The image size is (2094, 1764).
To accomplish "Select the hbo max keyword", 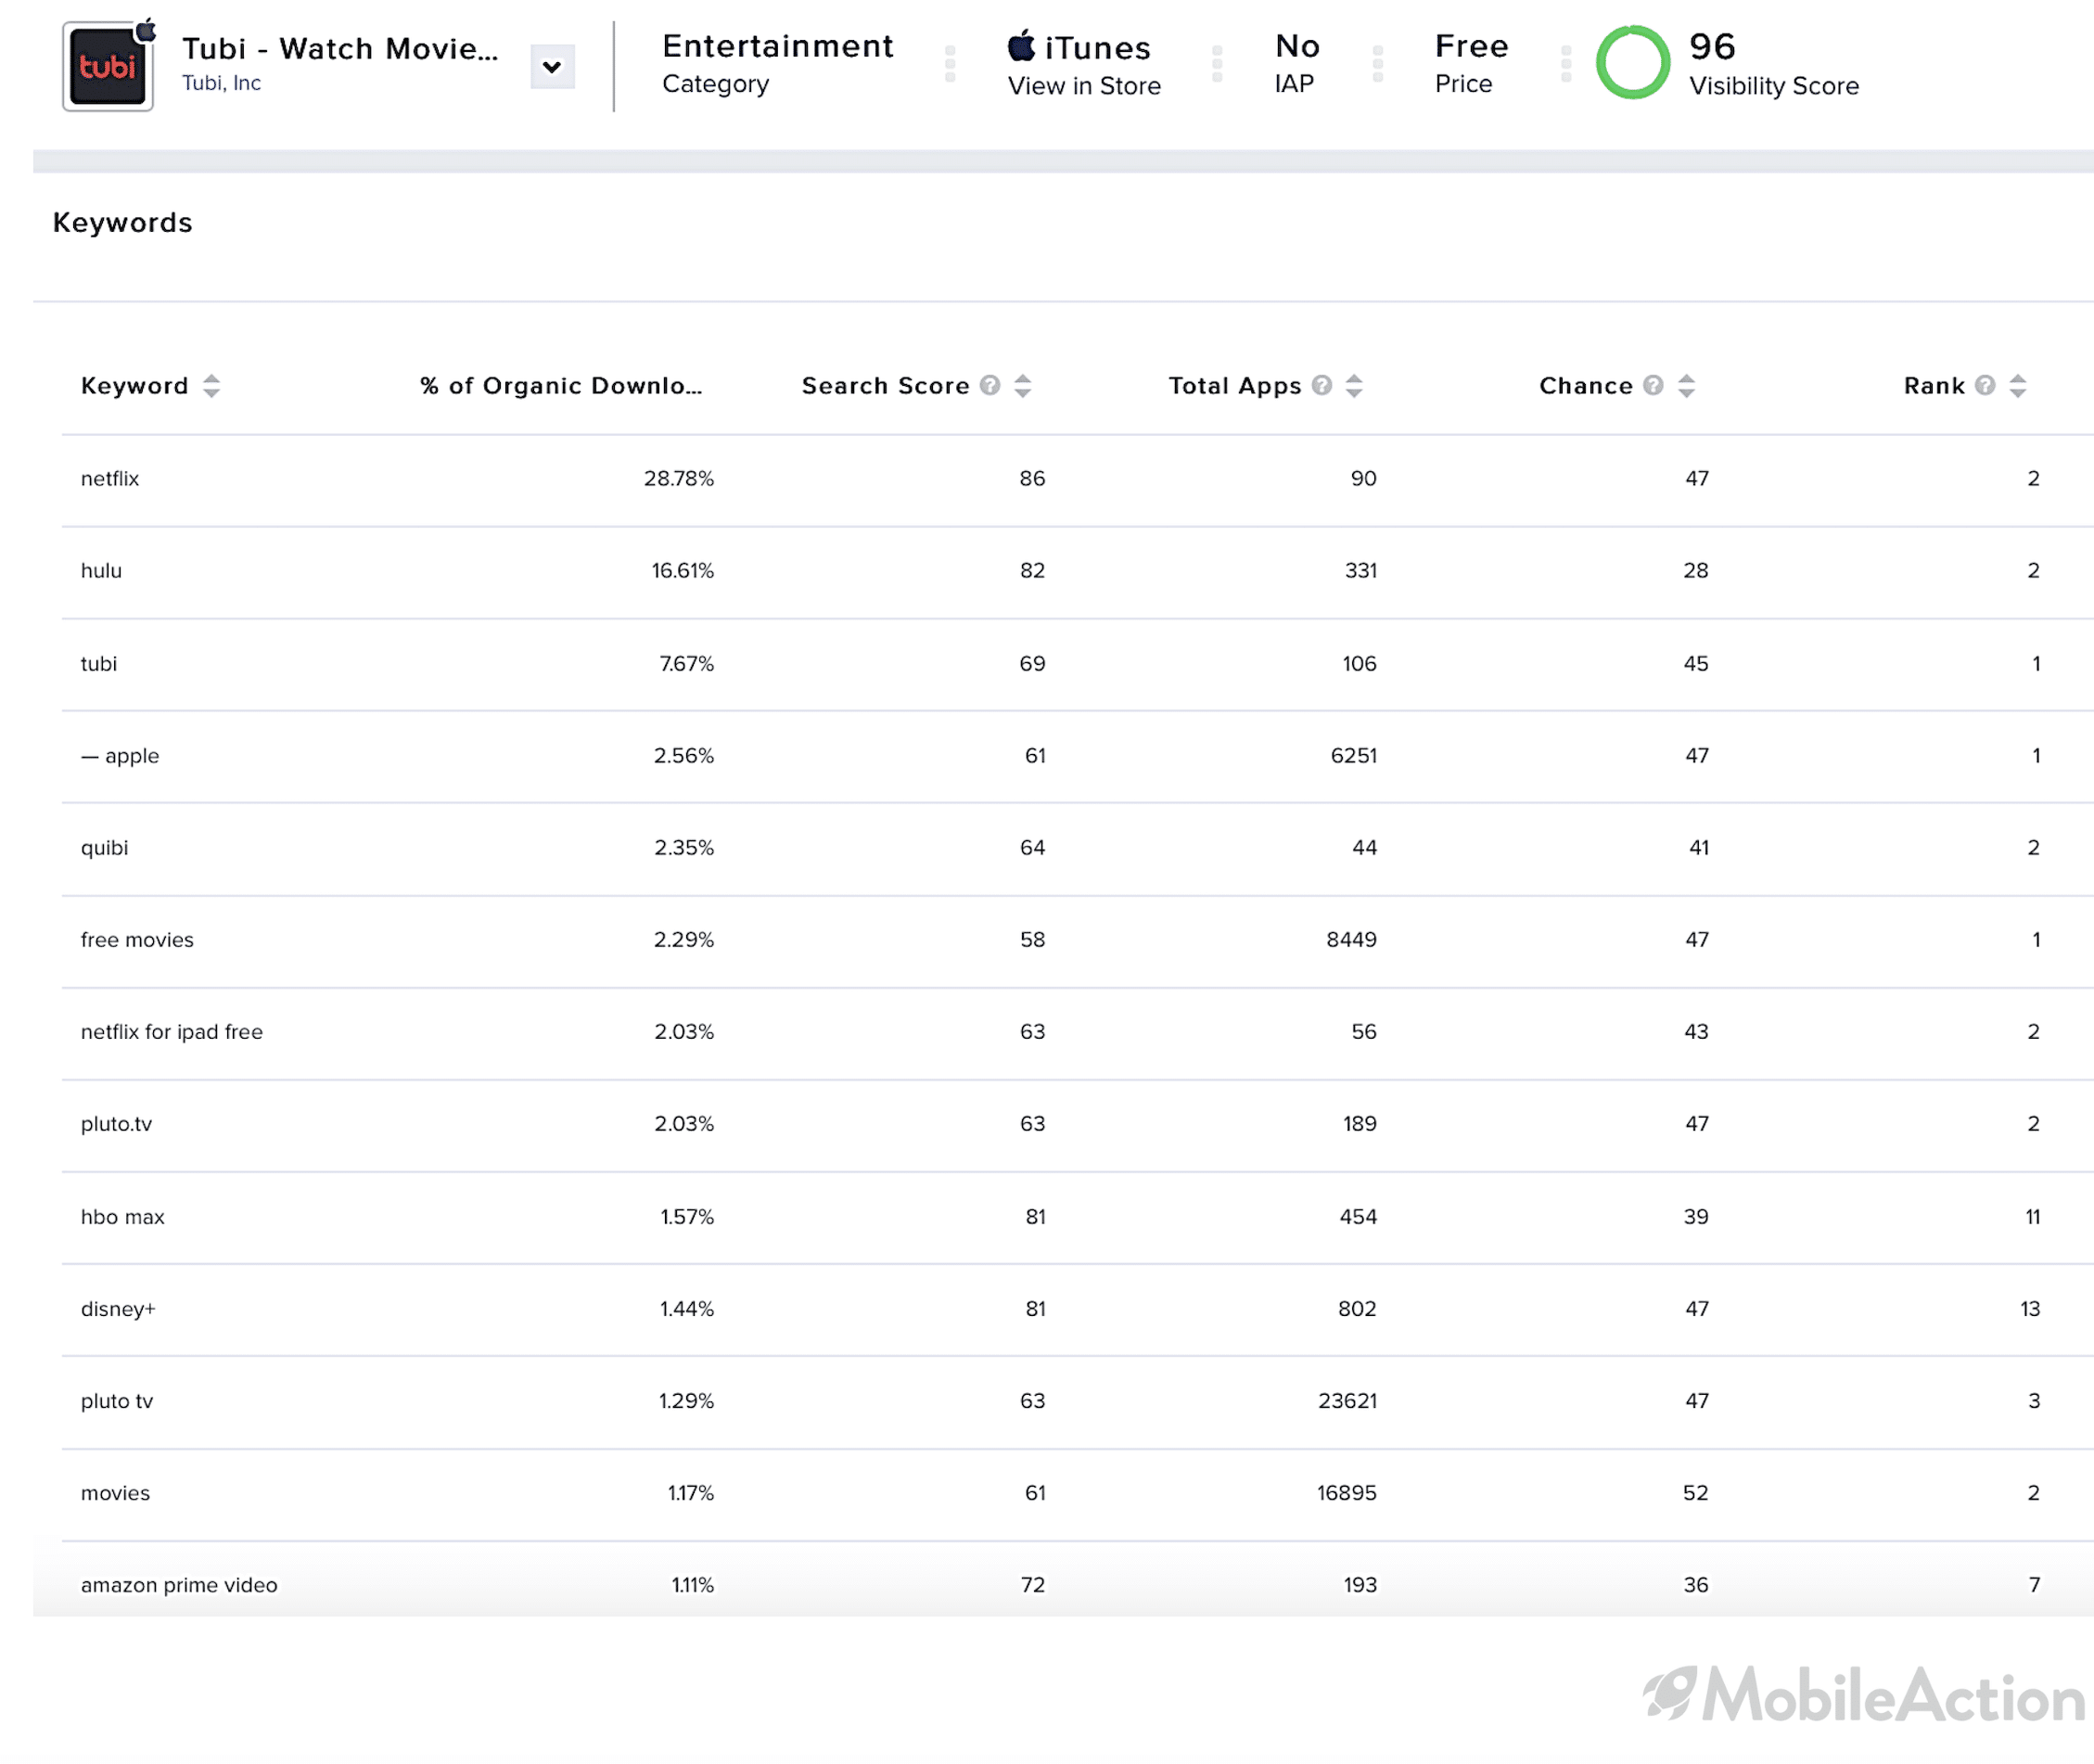I will pyautogui.click(x=122, y=1217).
